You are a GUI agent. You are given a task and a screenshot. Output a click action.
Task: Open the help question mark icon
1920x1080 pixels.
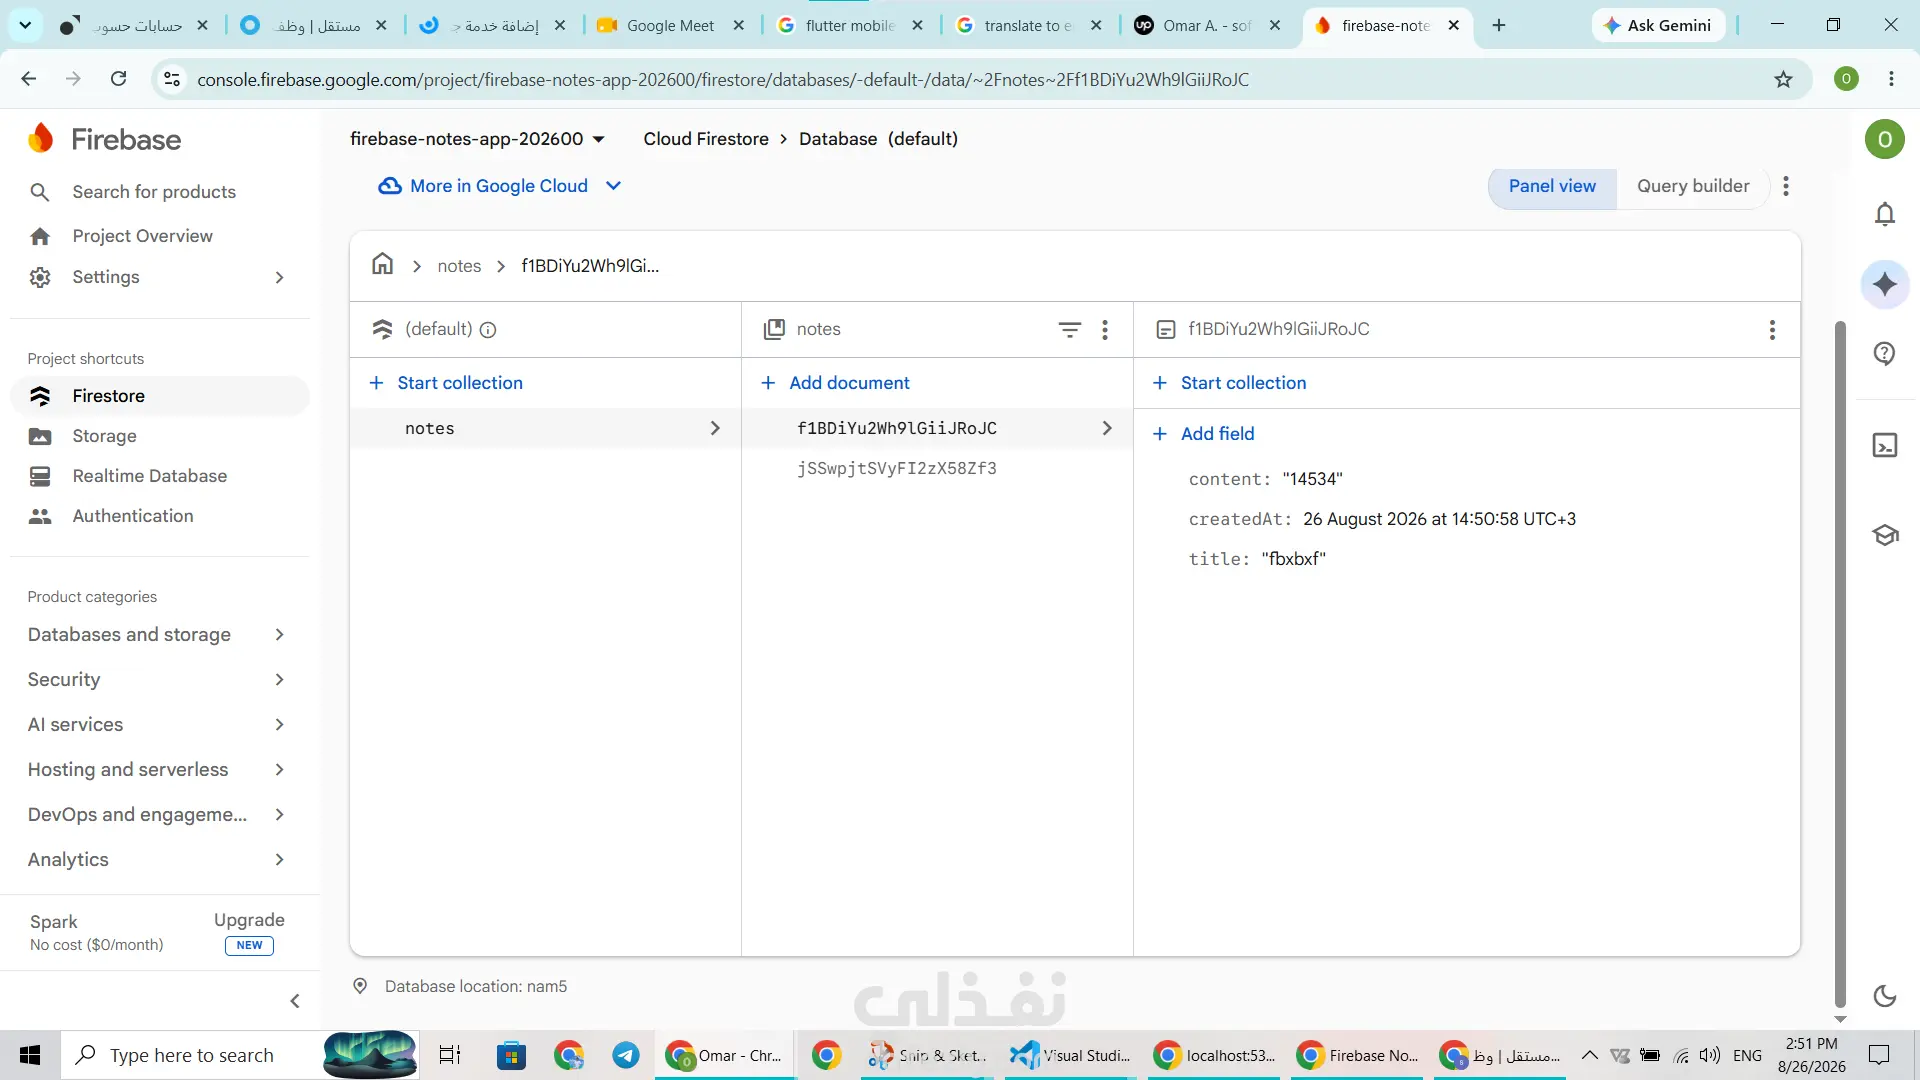click(1885, 353)
